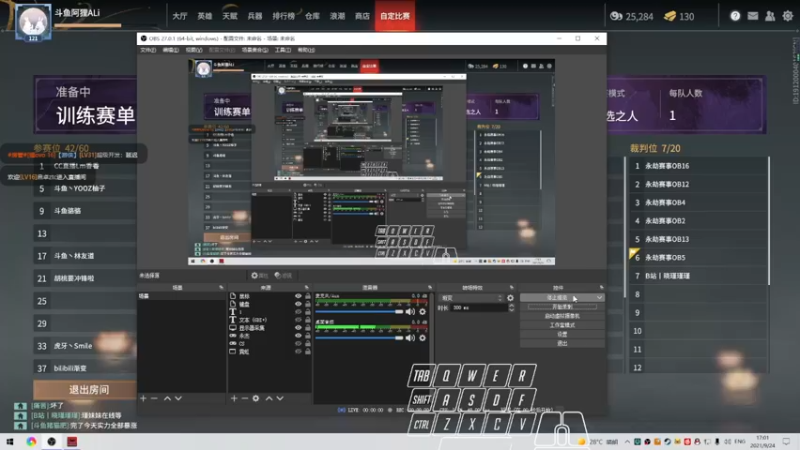Toggle the lock on the 键盘 source
Screen dimensions: 800x450
tap(308, 304)
